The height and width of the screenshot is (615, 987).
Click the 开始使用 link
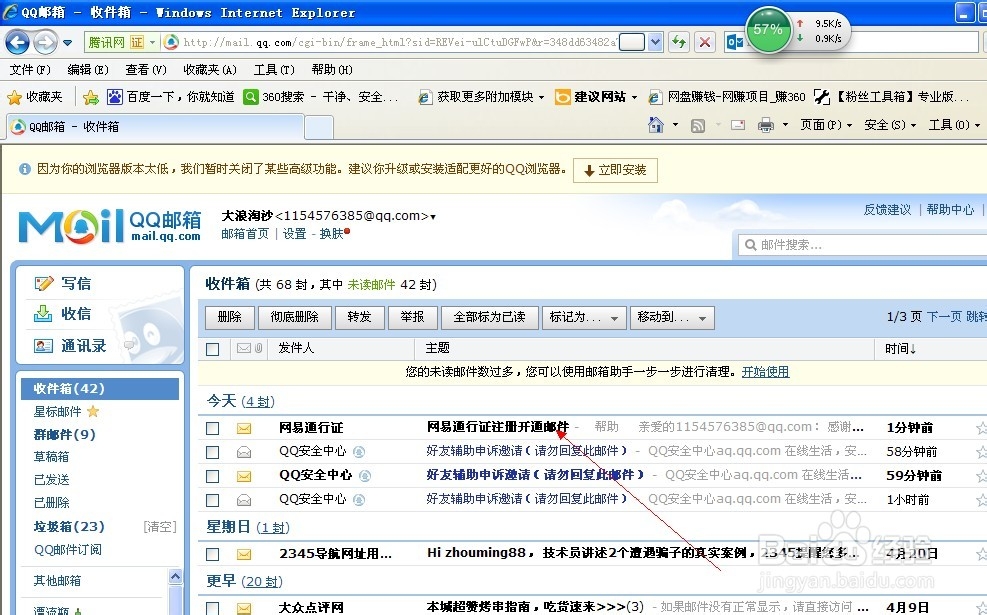765,372
